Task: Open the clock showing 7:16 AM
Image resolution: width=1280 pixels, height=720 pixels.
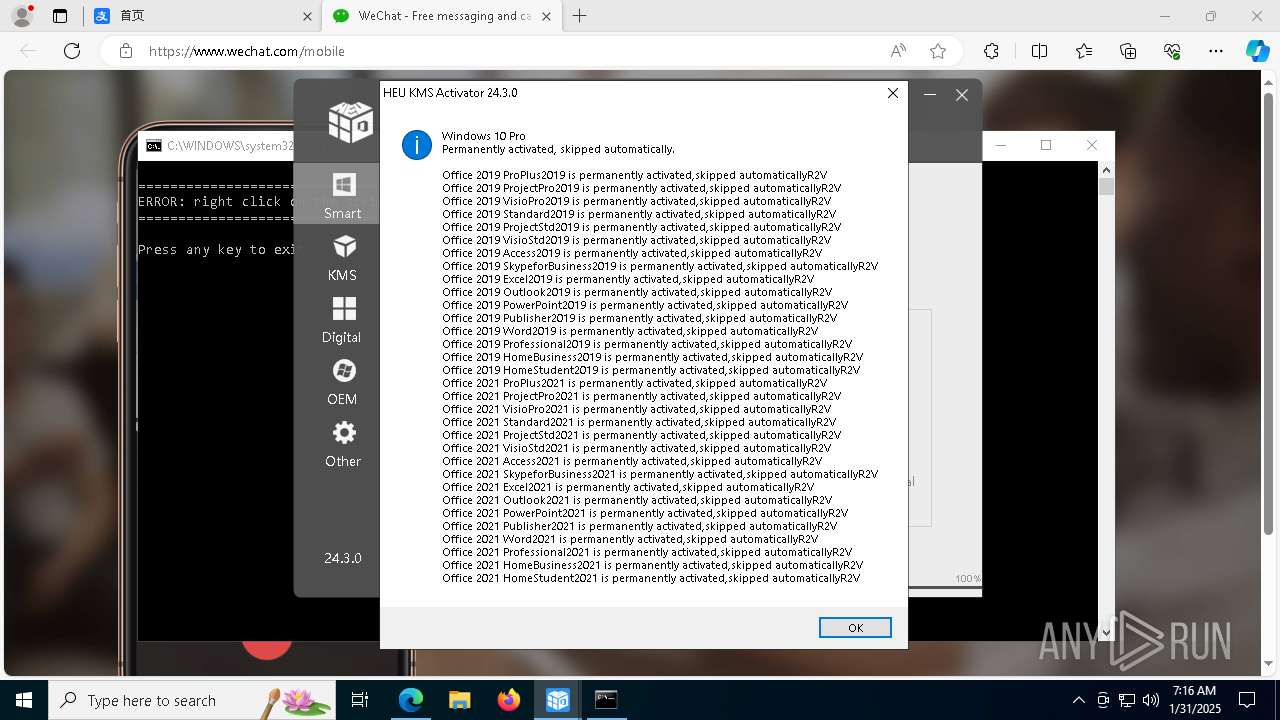Action: point(1194,700)
